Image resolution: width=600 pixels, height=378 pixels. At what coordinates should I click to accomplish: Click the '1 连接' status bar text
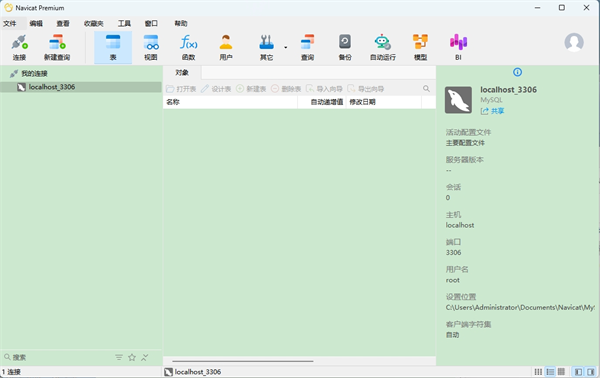(x=11, y=372)
